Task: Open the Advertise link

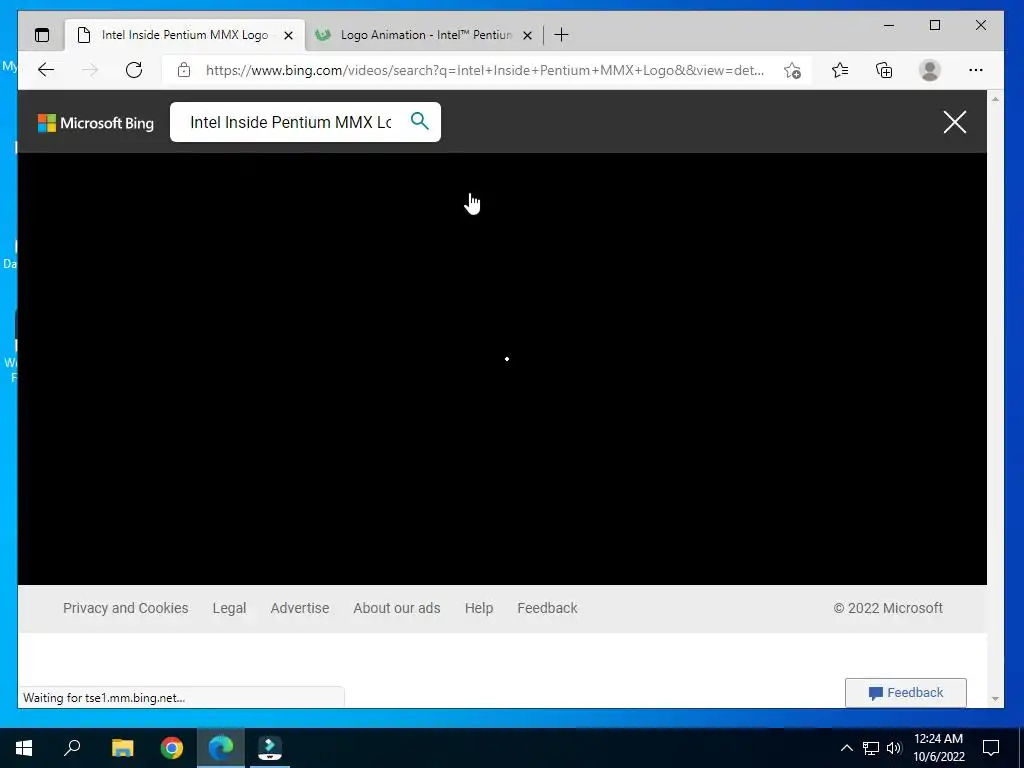Action: 300,608
